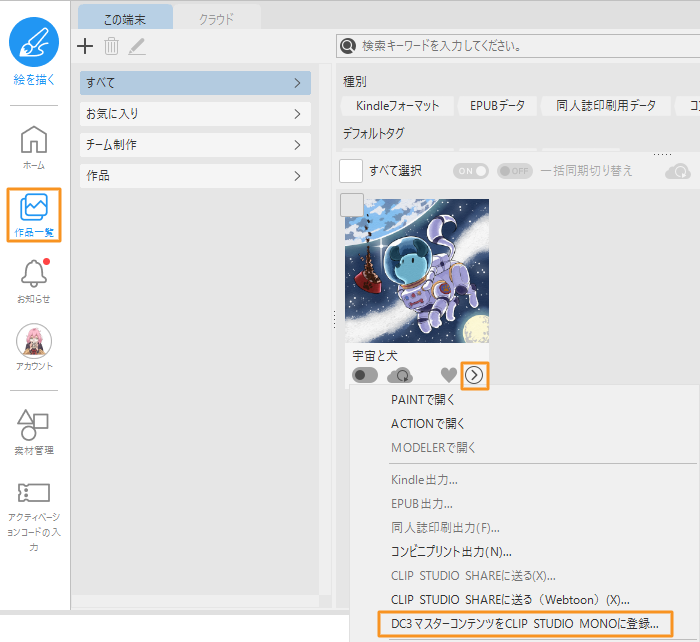Image resolution: width=700 pixels, height=642 pixels.
Task: Click the bulk cloud sync icon
Action: coord(678,171)
